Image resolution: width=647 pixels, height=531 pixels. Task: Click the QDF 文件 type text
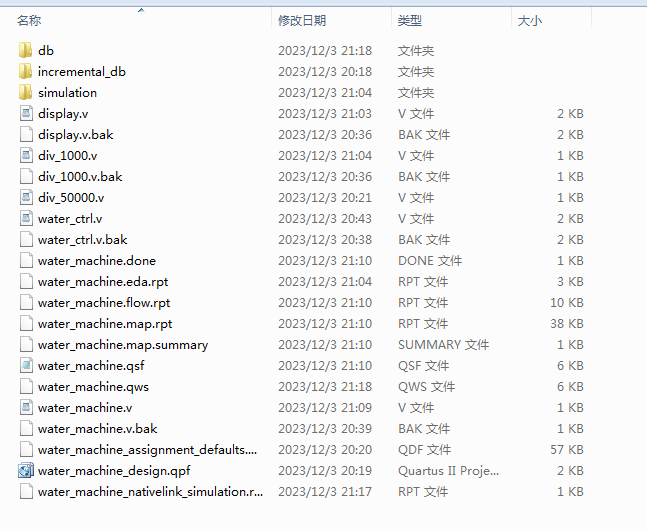[x=425, y=450]
